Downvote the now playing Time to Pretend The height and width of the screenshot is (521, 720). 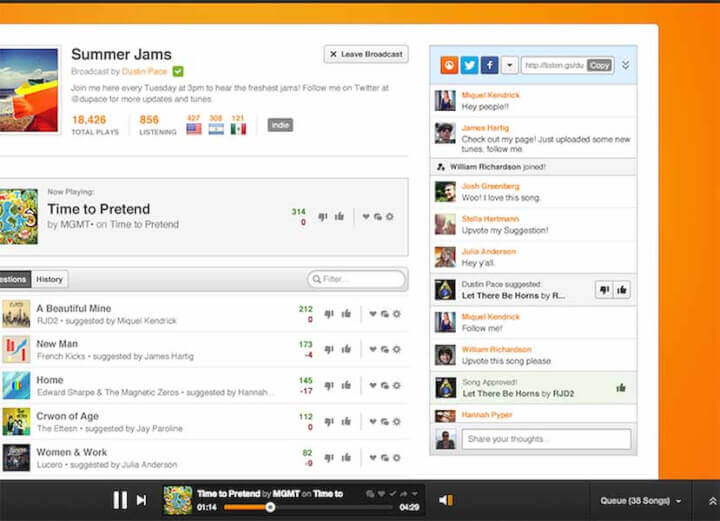pyautogui.click(x=323, y=216)
